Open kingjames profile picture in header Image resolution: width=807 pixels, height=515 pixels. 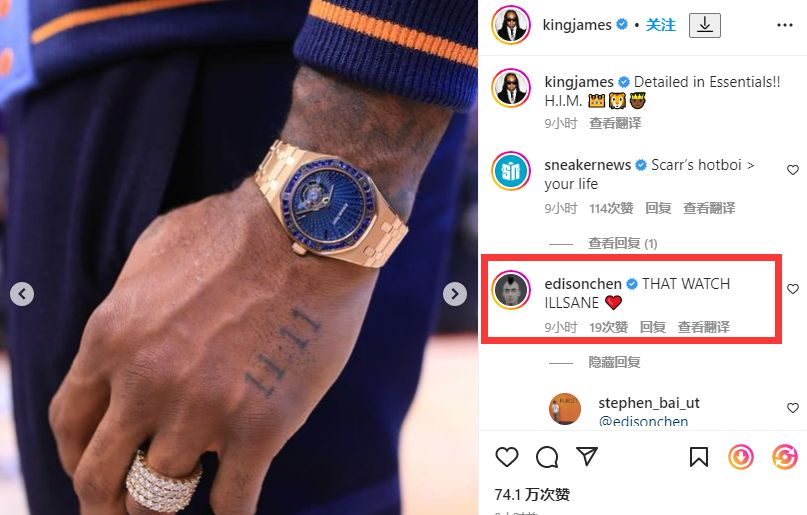511,25
